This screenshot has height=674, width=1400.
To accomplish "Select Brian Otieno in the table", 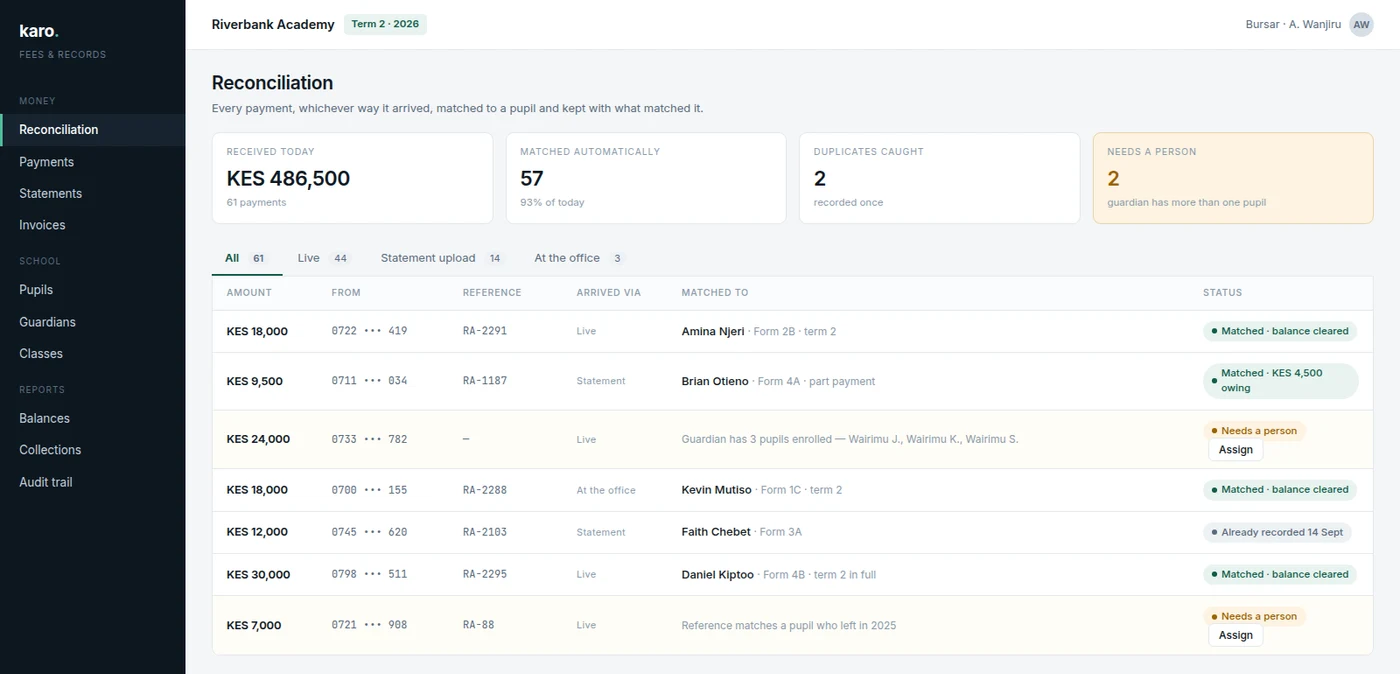I will click(x=715, y=381).
